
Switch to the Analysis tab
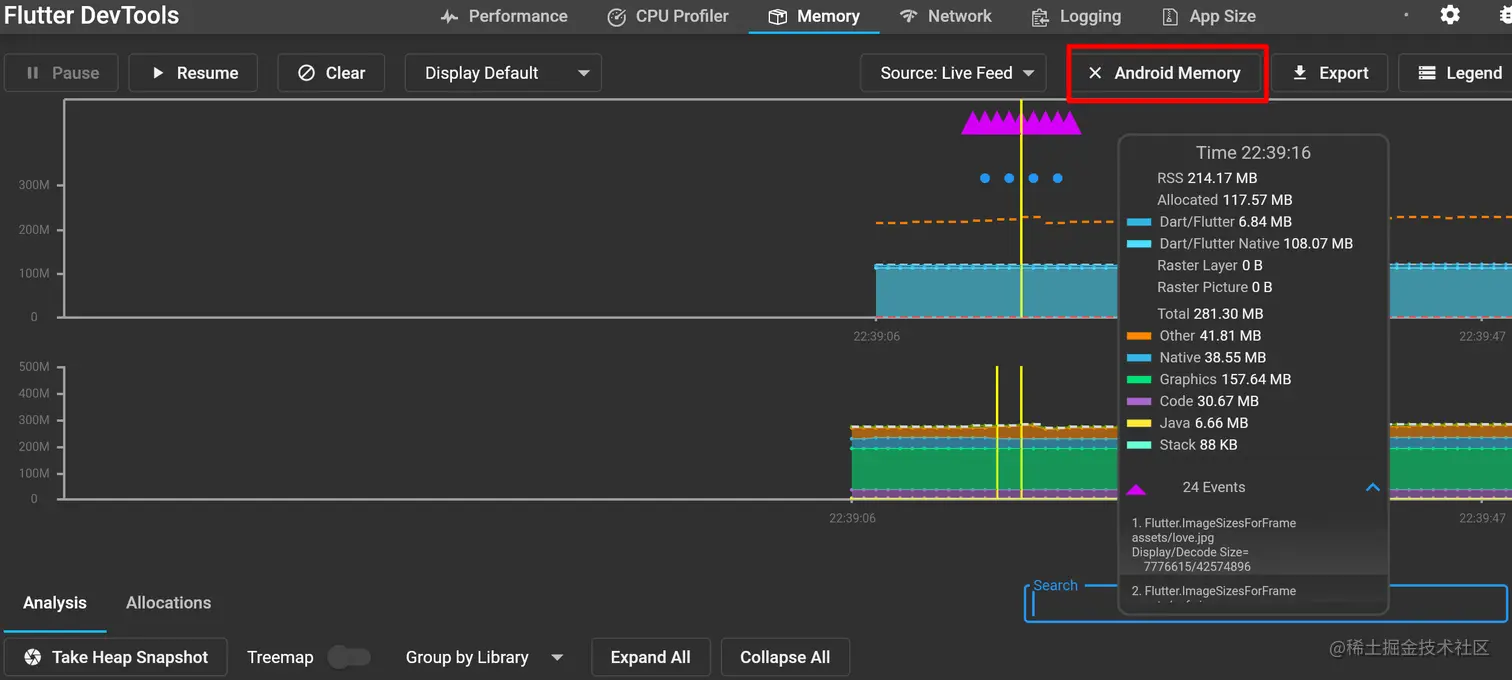click(55, 603)
